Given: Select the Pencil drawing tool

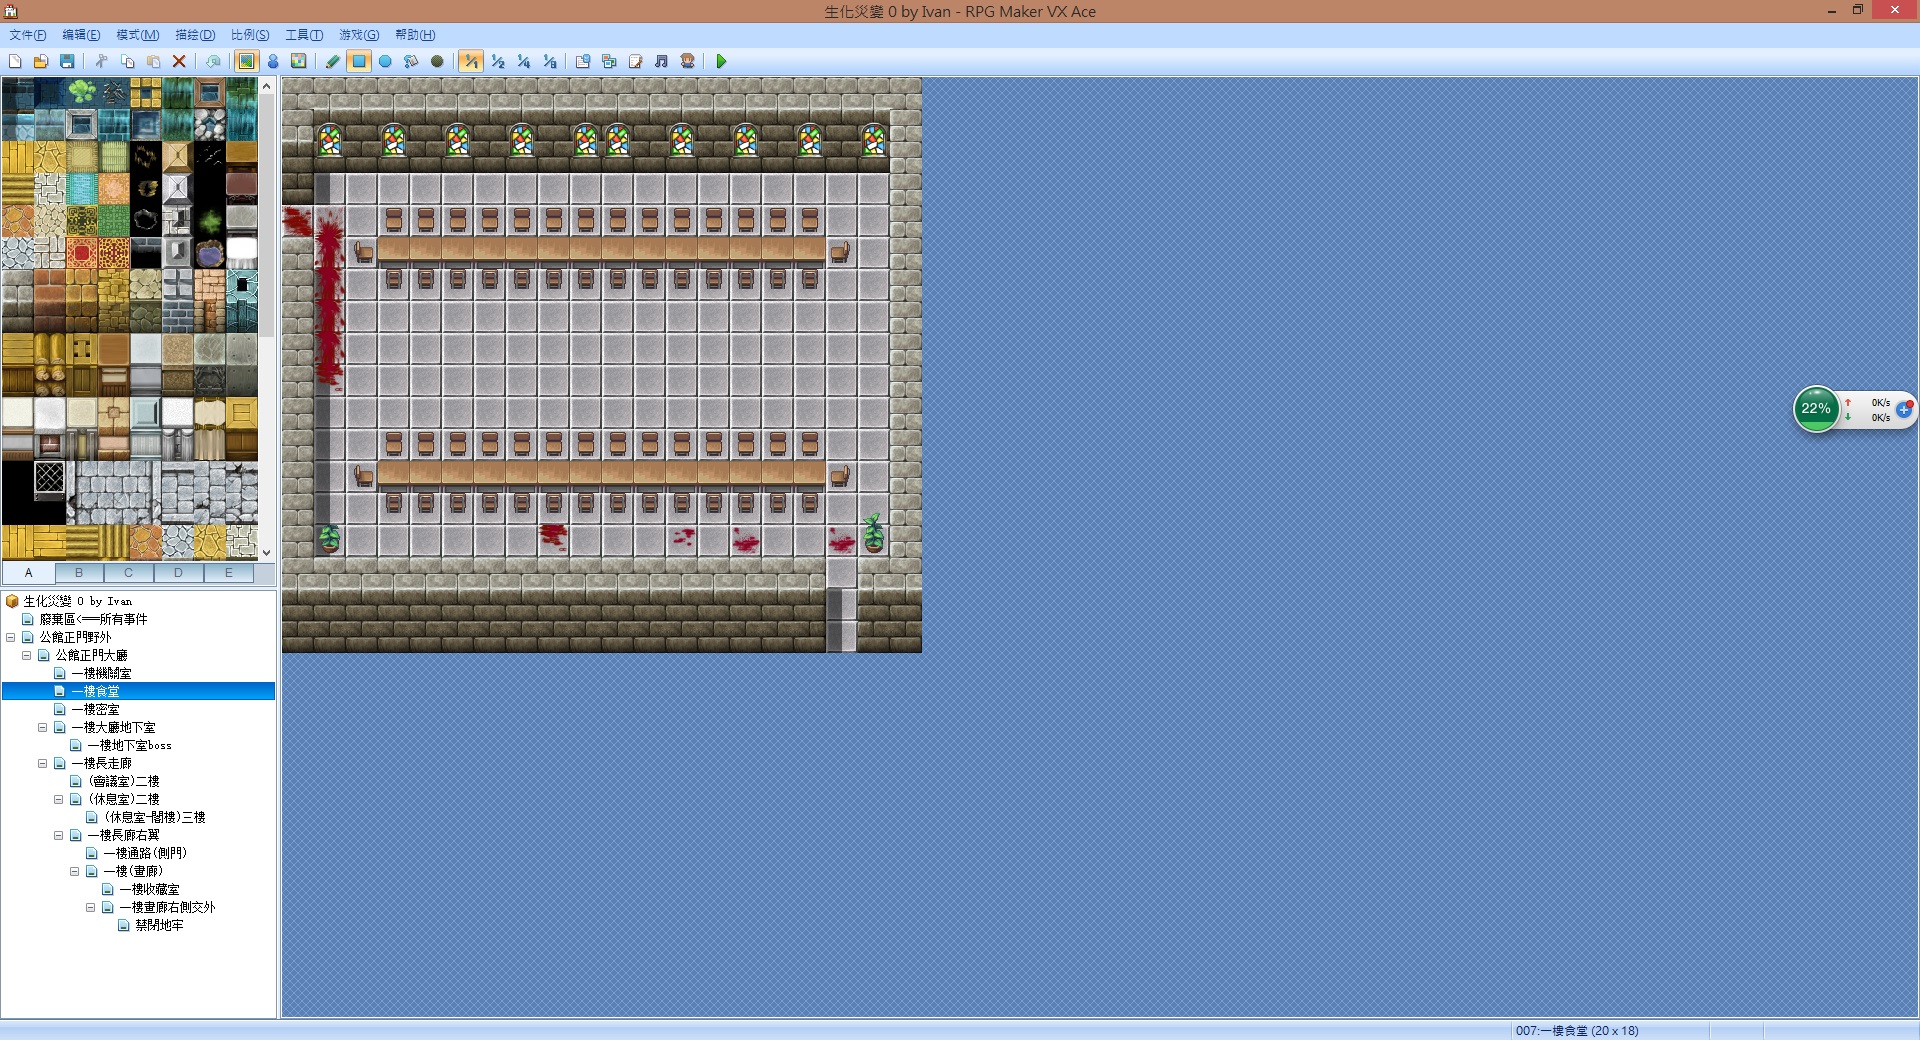Looking at the screenshot, I should click(333, 62).
